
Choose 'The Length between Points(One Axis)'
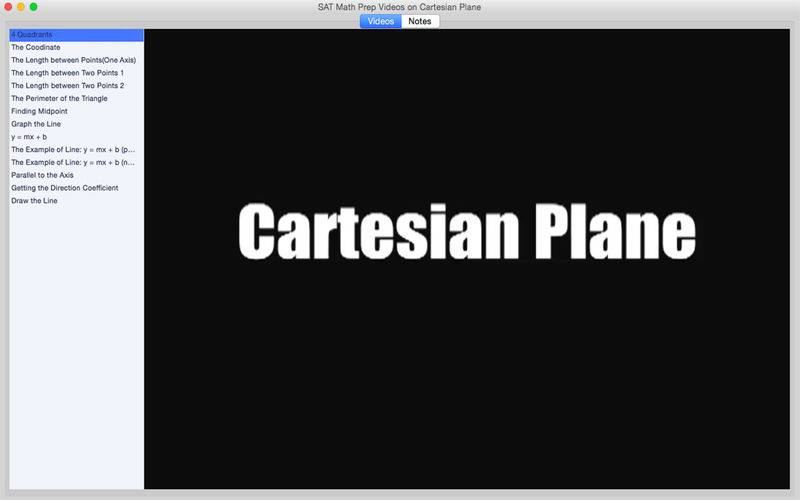point(73,60)
